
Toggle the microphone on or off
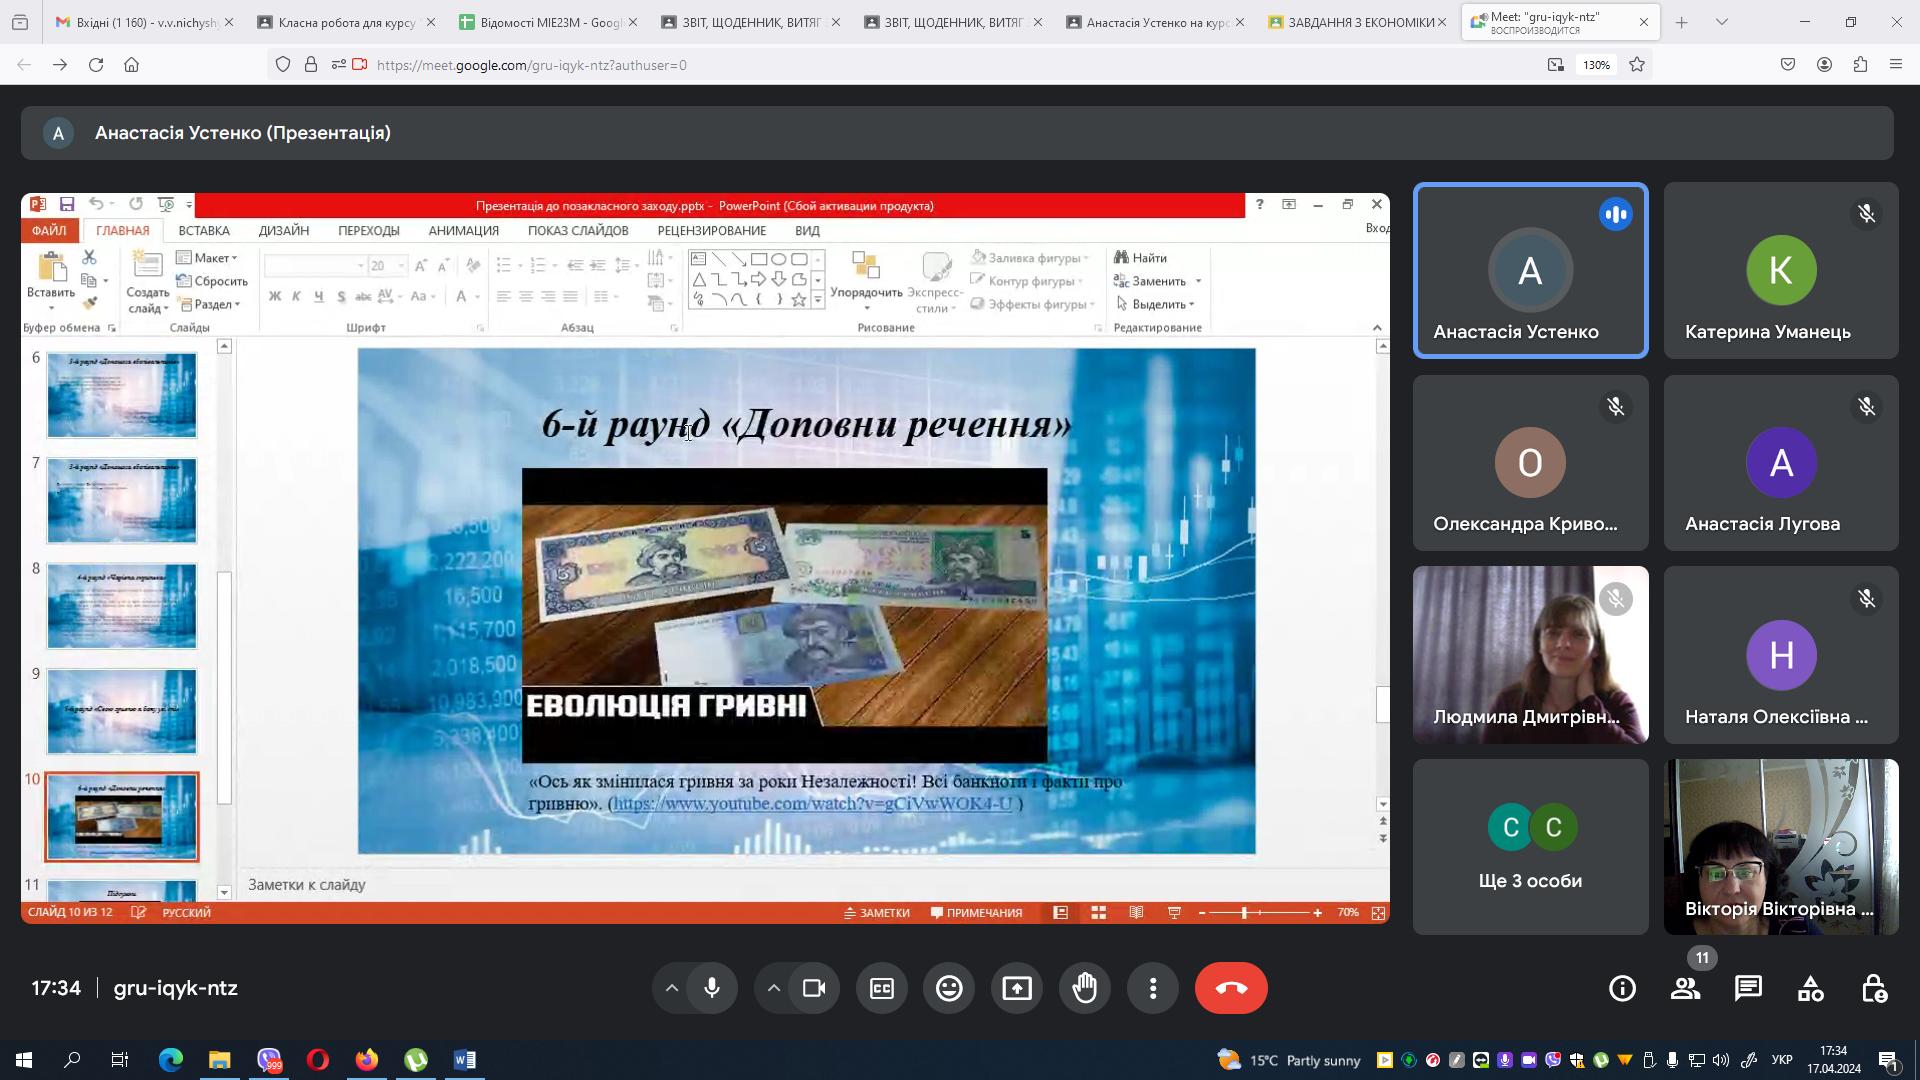point(712,988)
